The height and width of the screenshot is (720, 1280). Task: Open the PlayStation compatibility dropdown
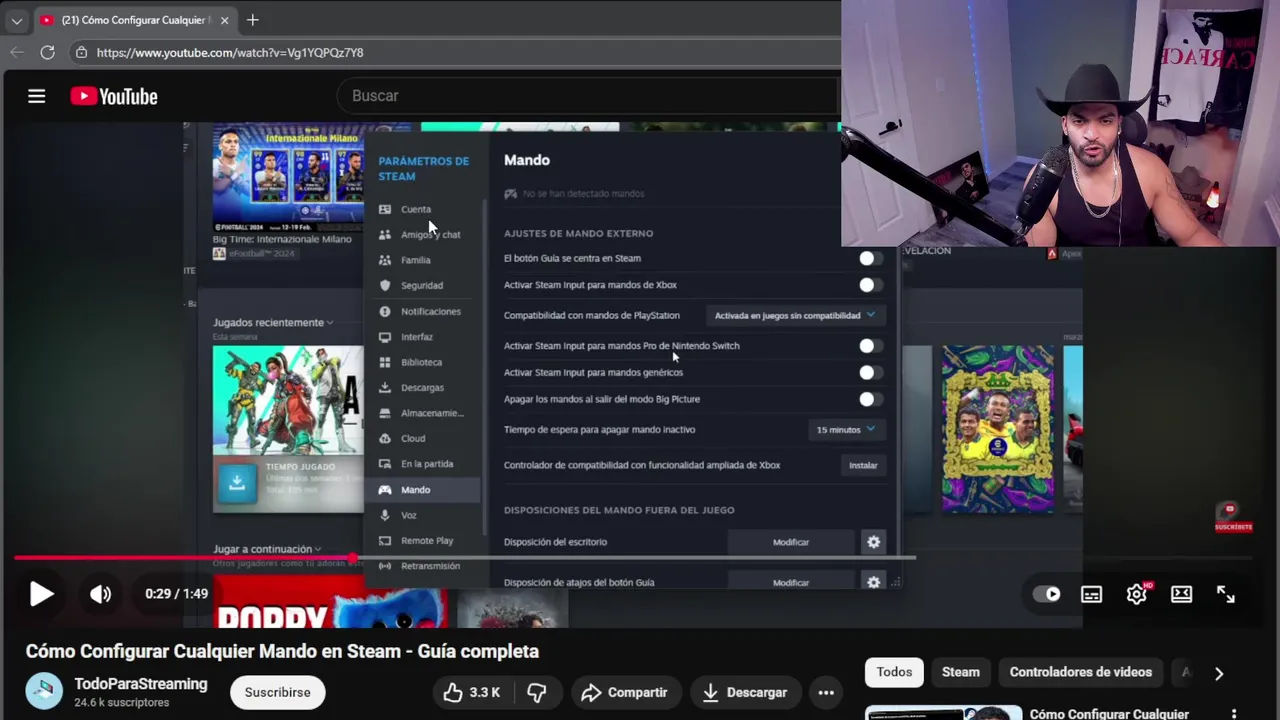click(x=795, y=315)
